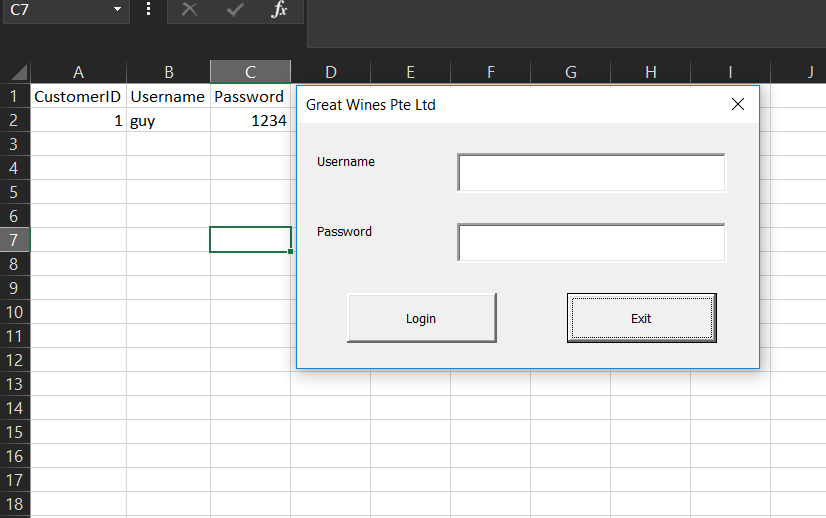Select the cell containing guy
The width and height of the screenshot is (826, 518).
tap(169, 120)
